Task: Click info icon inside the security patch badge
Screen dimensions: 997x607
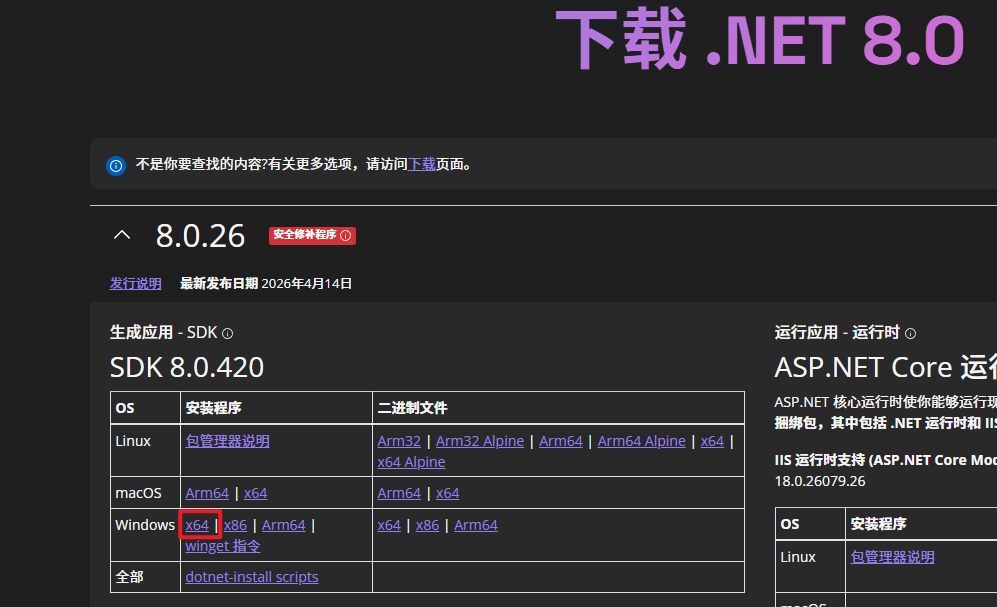Action: (346, 236)
